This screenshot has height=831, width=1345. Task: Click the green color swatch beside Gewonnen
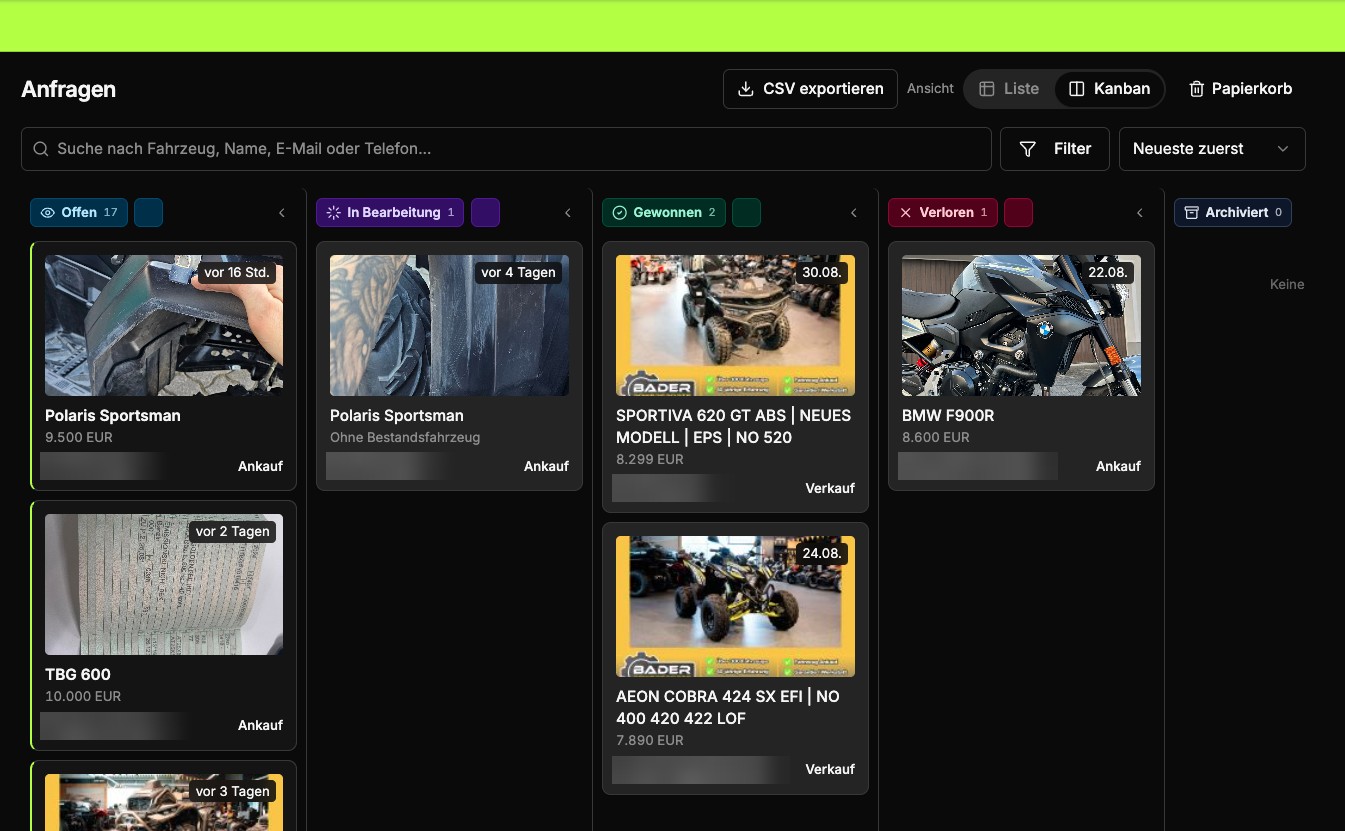coord(746,213)
